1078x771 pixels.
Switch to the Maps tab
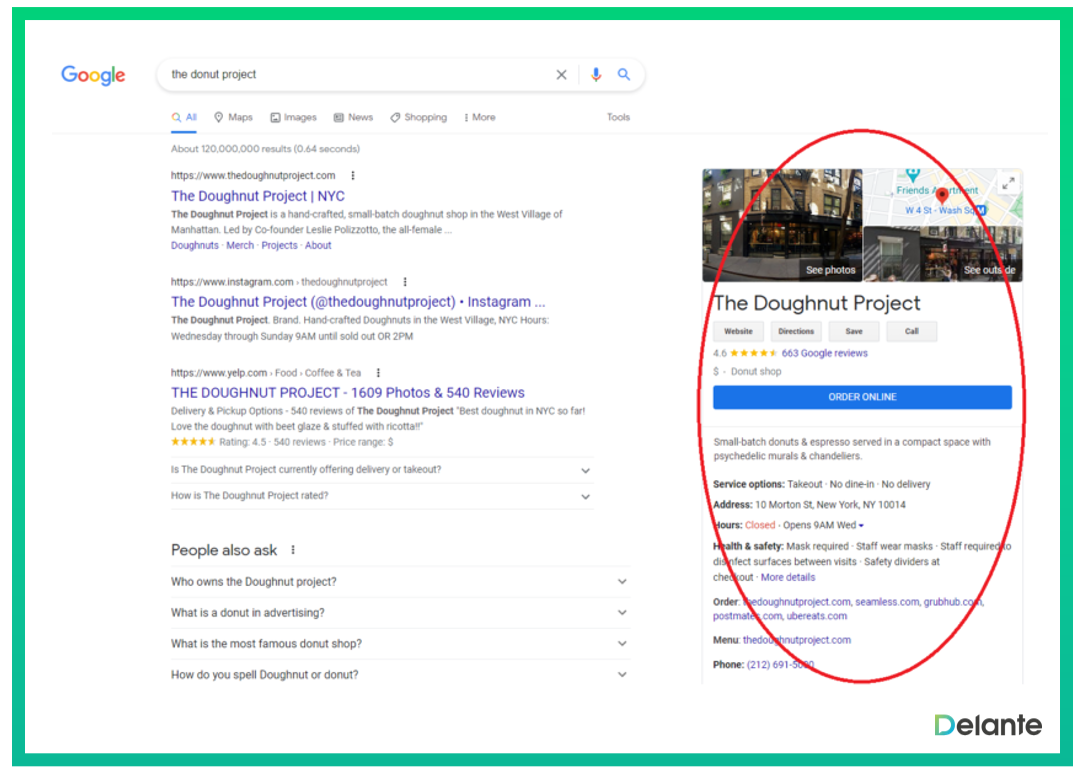click(233, 117)
